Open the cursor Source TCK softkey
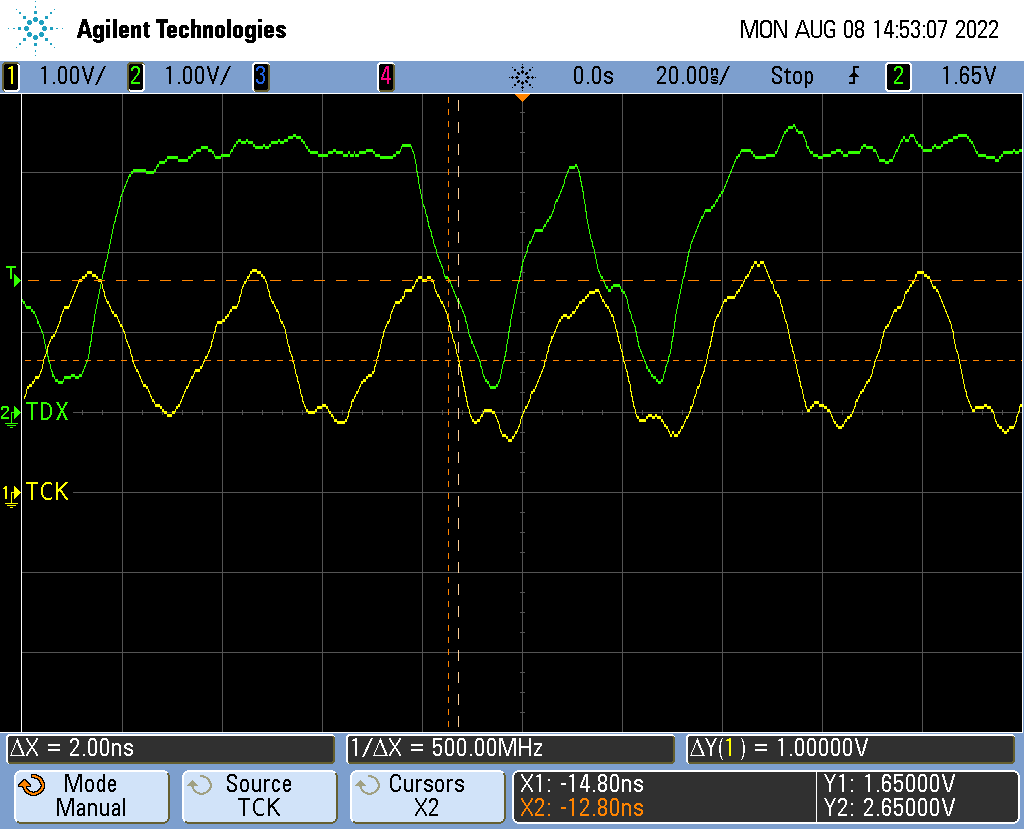 (x=258, y=796)
